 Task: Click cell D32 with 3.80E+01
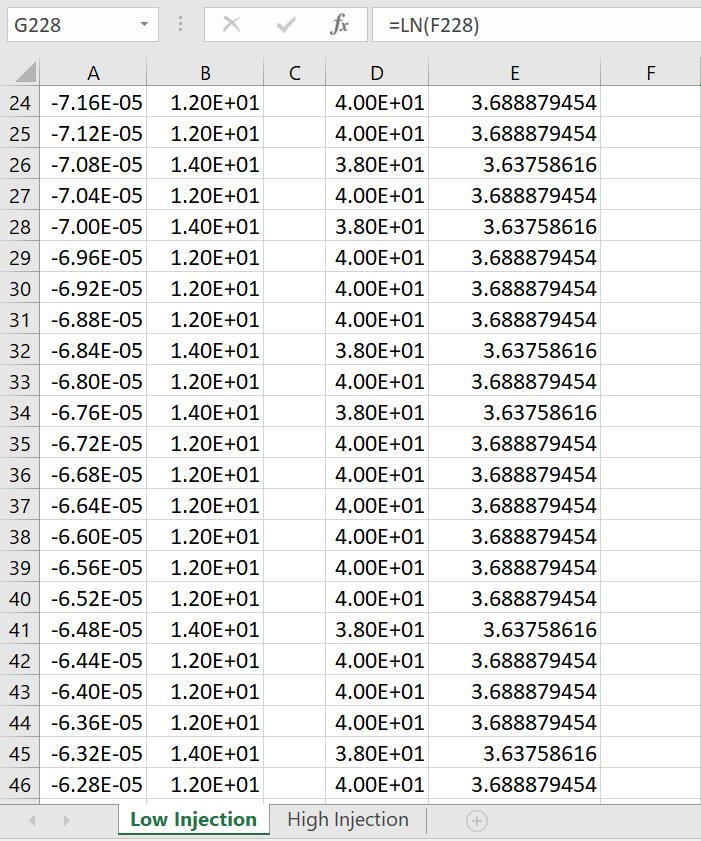pyautogui.click(x=377, y=351)
